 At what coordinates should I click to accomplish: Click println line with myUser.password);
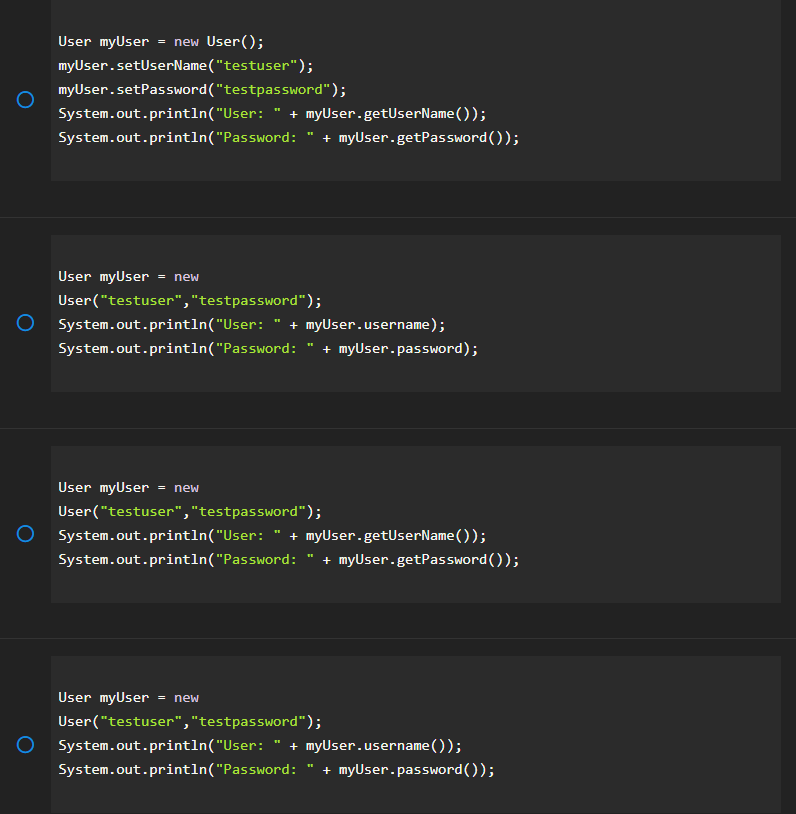point(268,348)
